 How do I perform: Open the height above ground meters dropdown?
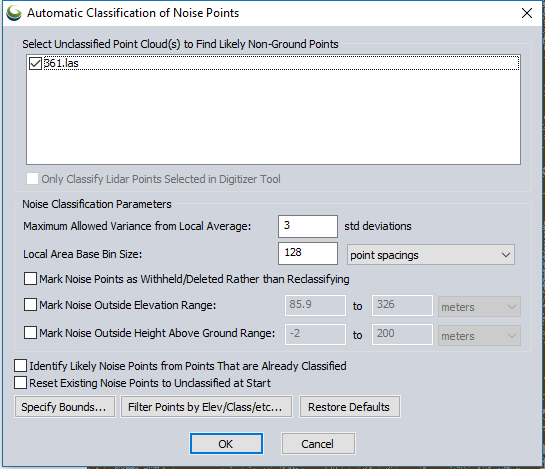click(479, 335)
